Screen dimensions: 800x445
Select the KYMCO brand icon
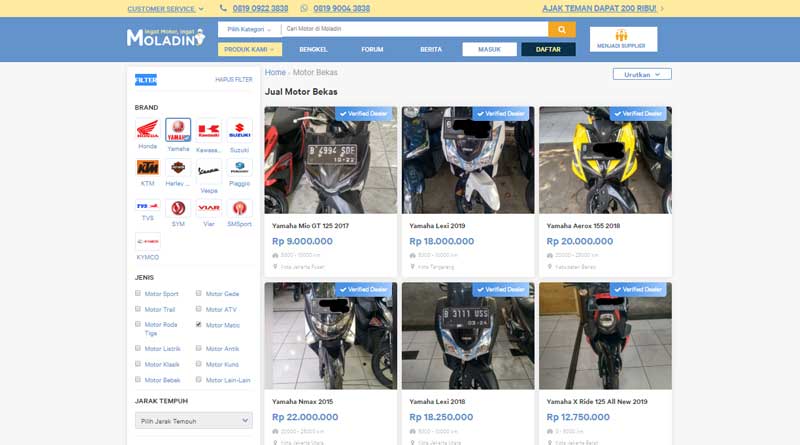(x=147, y=243)
